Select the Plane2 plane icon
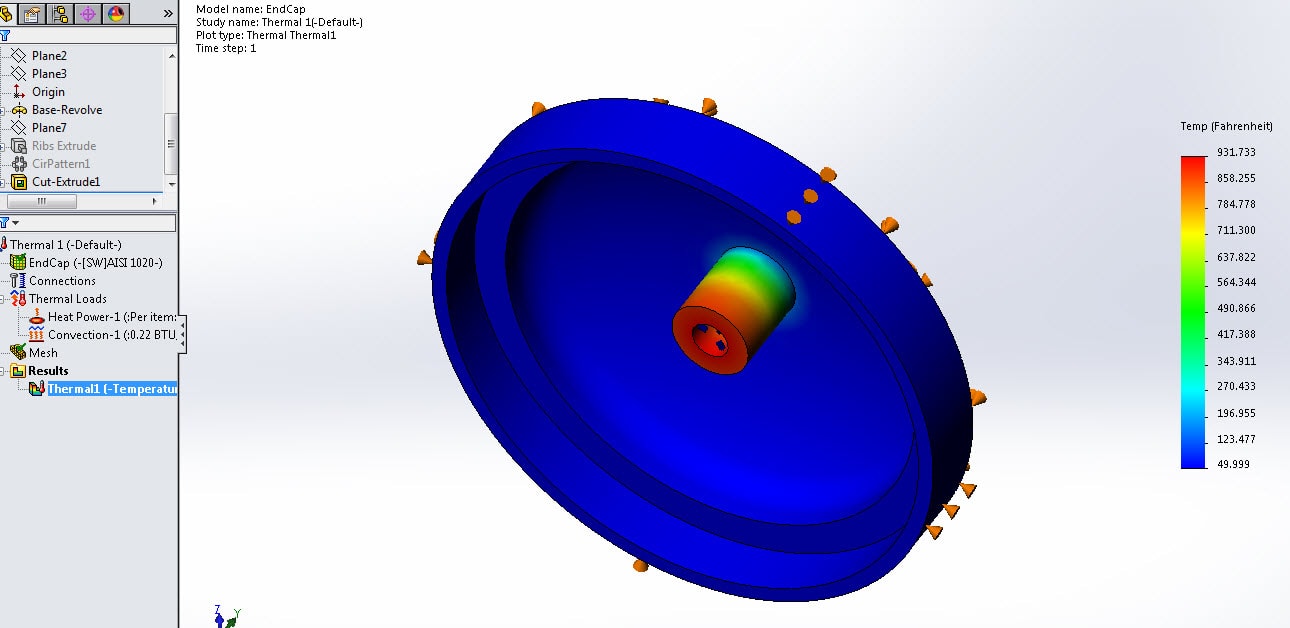 click(18, 56)
